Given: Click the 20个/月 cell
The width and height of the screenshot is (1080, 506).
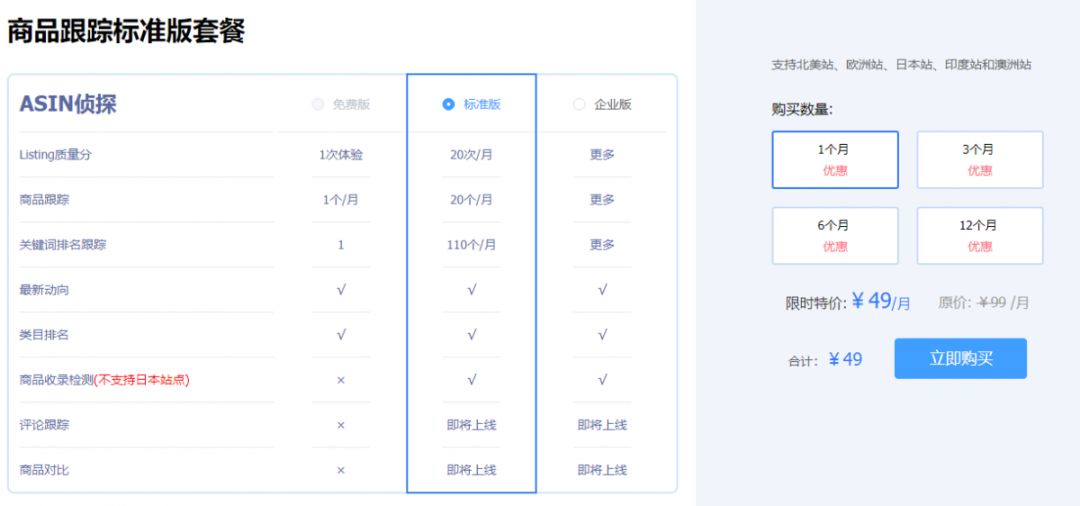Looking at the screenshot, I should click(x=471, y=200).
